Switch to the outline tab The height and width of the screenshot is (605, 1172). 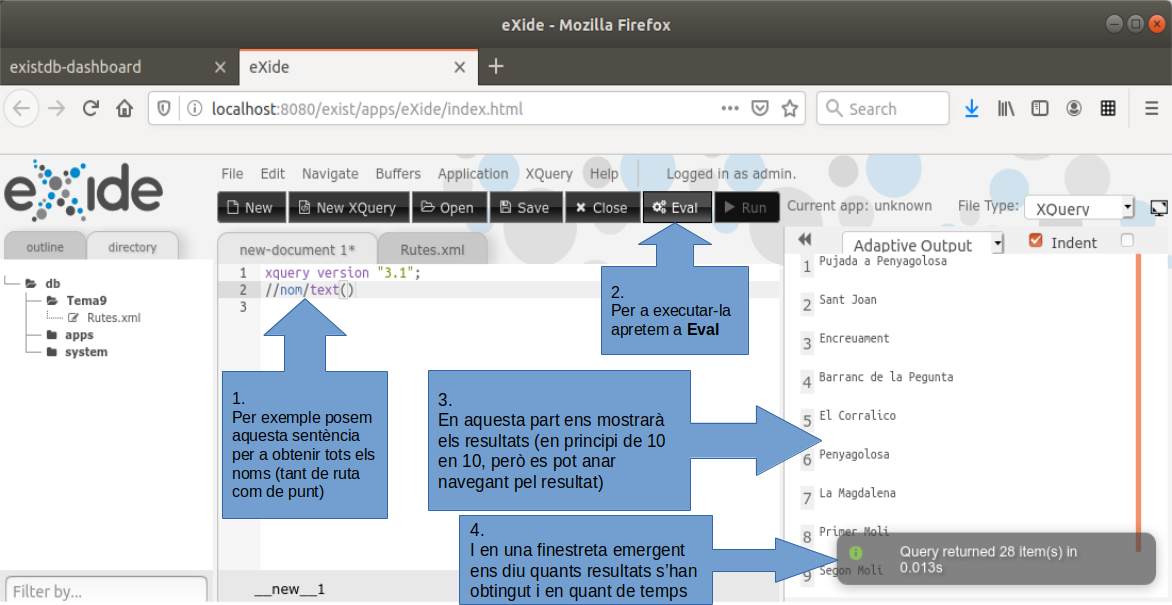pyautogui.click(x=45, y=247)
